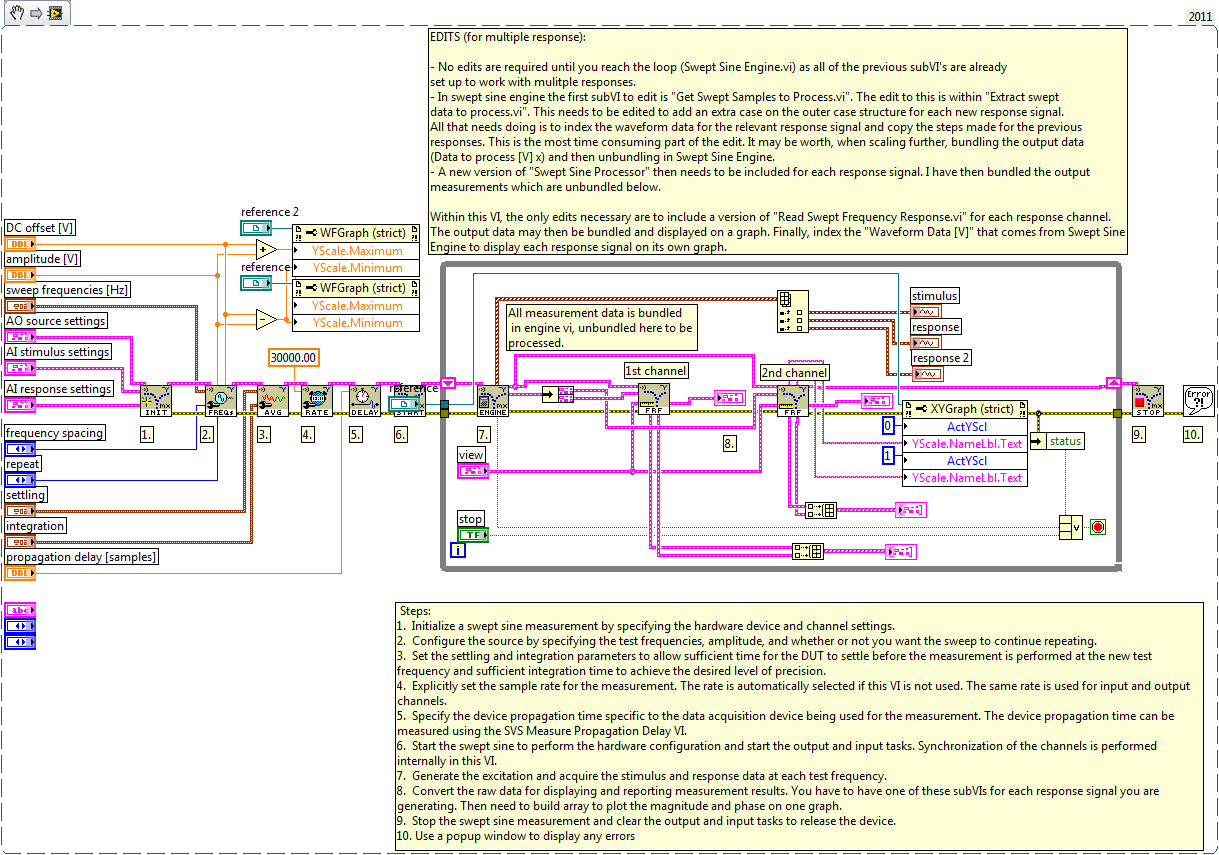Viewport: 1219px width, 855px height.
Task: Select the RATE subVI node
Action: pos(316,400)
